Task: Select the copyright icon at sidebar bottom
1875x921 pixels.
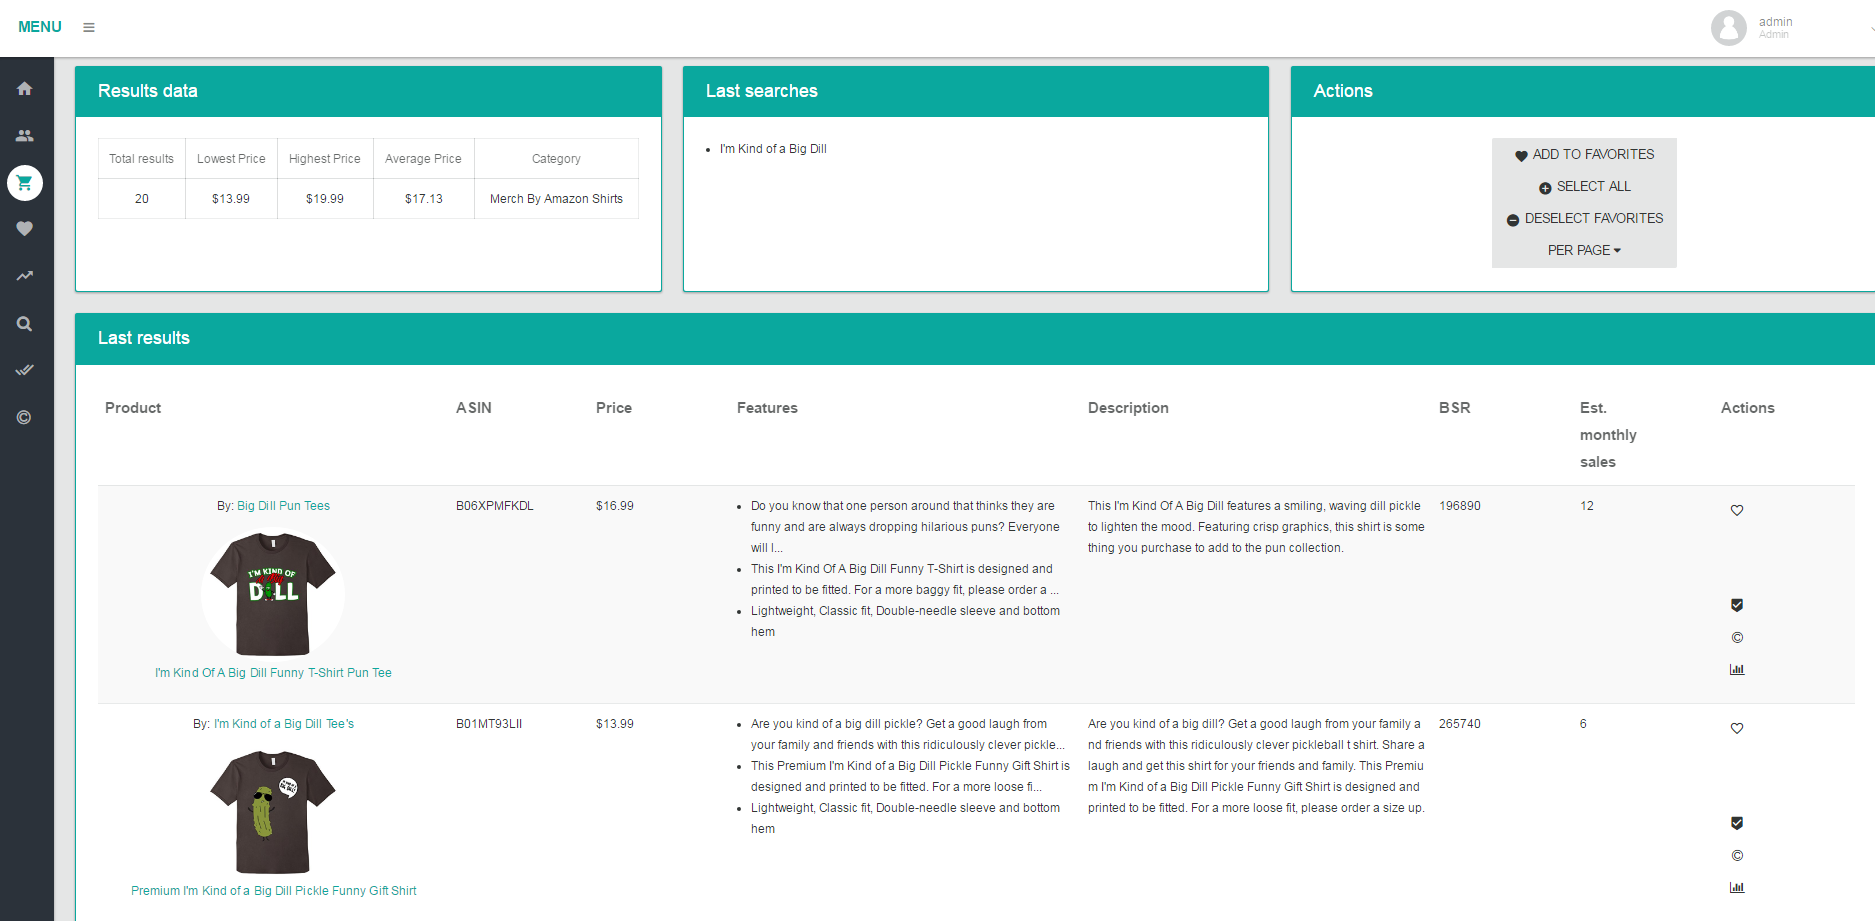Action: point(24,417)
